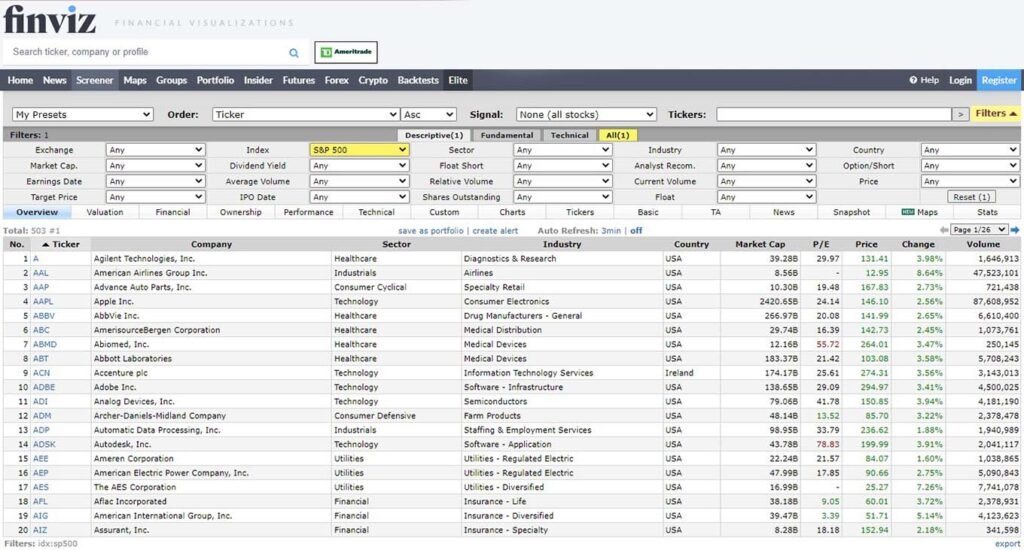Click Apple Inc. company name
Image resolution: width=1024 pixels, height=550 pixels.
point(114,301)
